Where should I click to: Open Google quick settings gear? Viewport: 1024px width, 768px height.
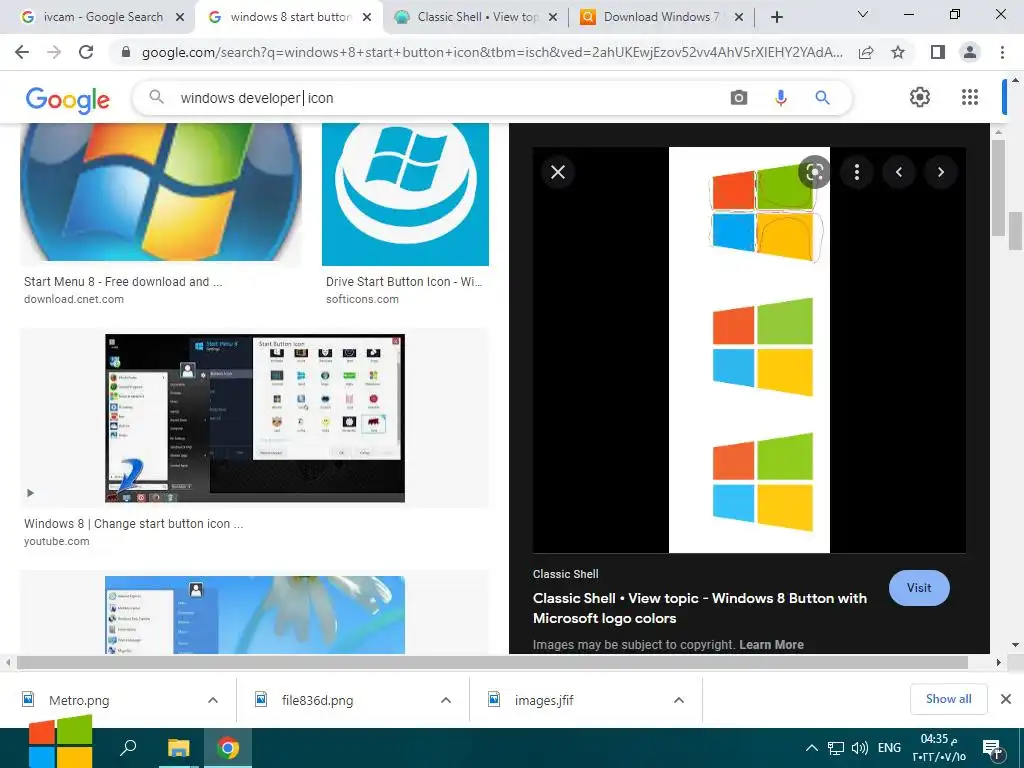coord(920,97)
